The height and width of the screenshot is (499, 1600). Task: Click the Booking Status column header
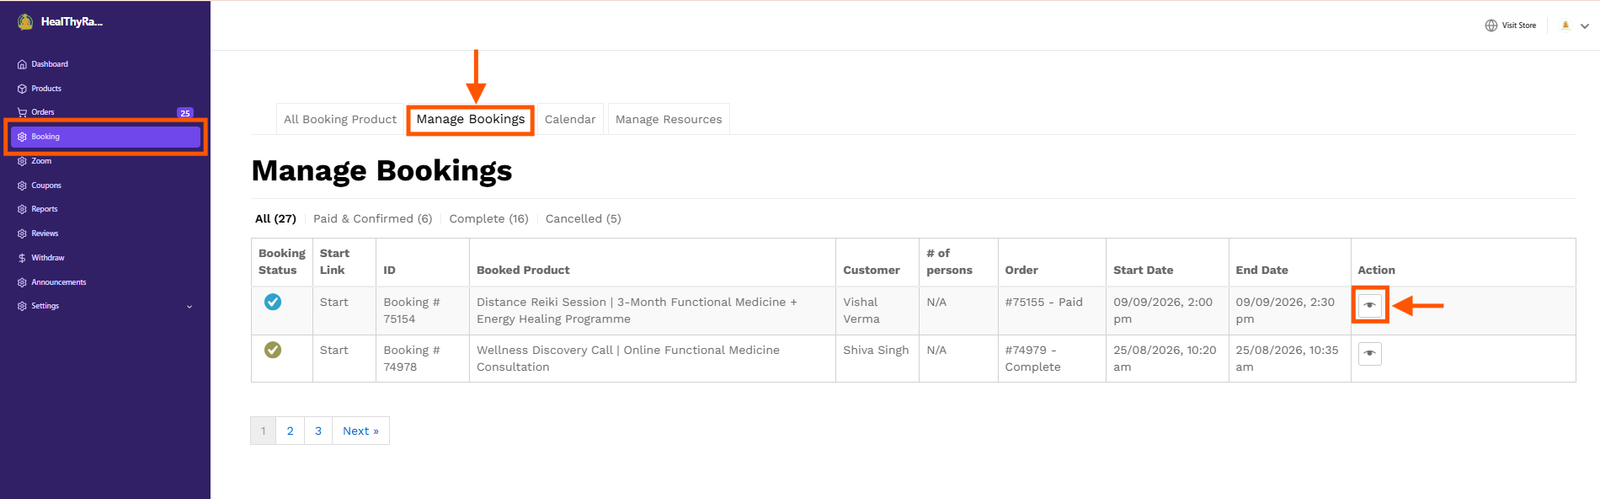pos(282,262)
